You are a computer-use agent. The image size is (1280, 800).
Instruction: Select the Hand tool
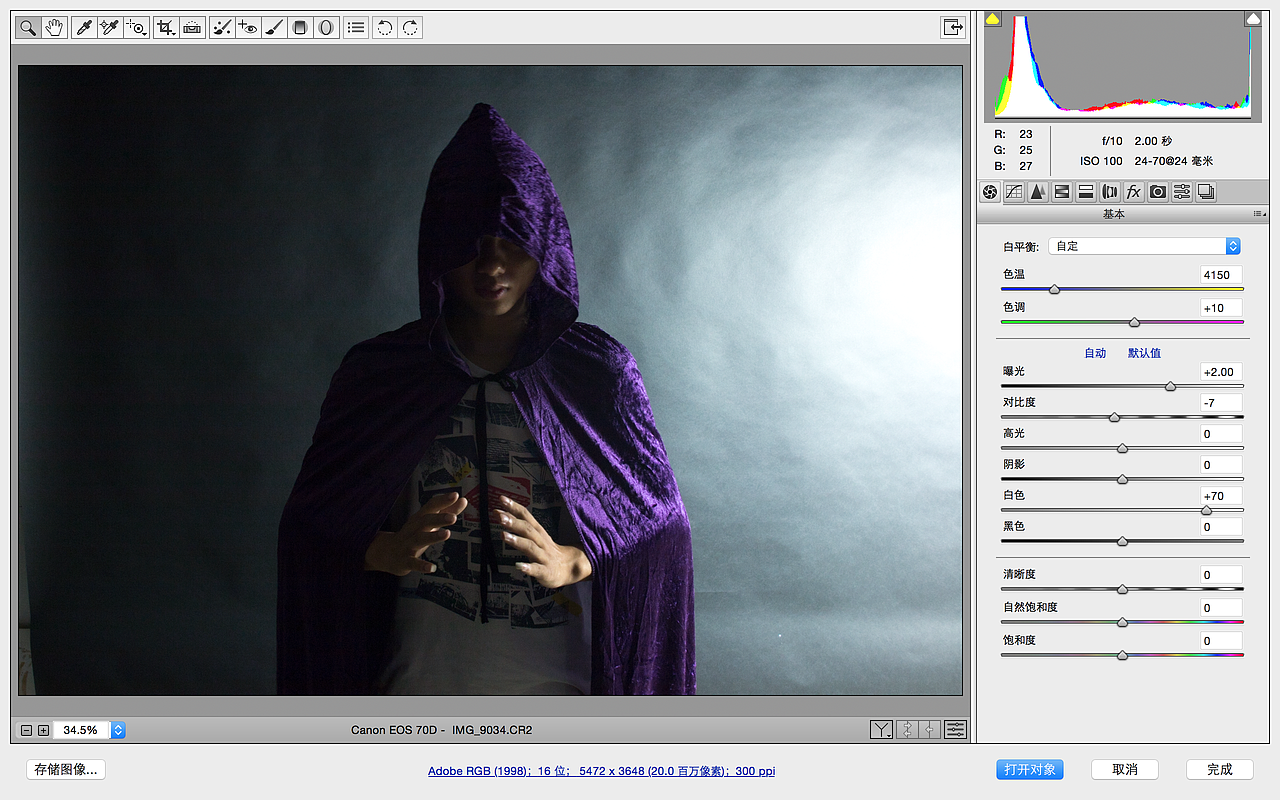54,27
